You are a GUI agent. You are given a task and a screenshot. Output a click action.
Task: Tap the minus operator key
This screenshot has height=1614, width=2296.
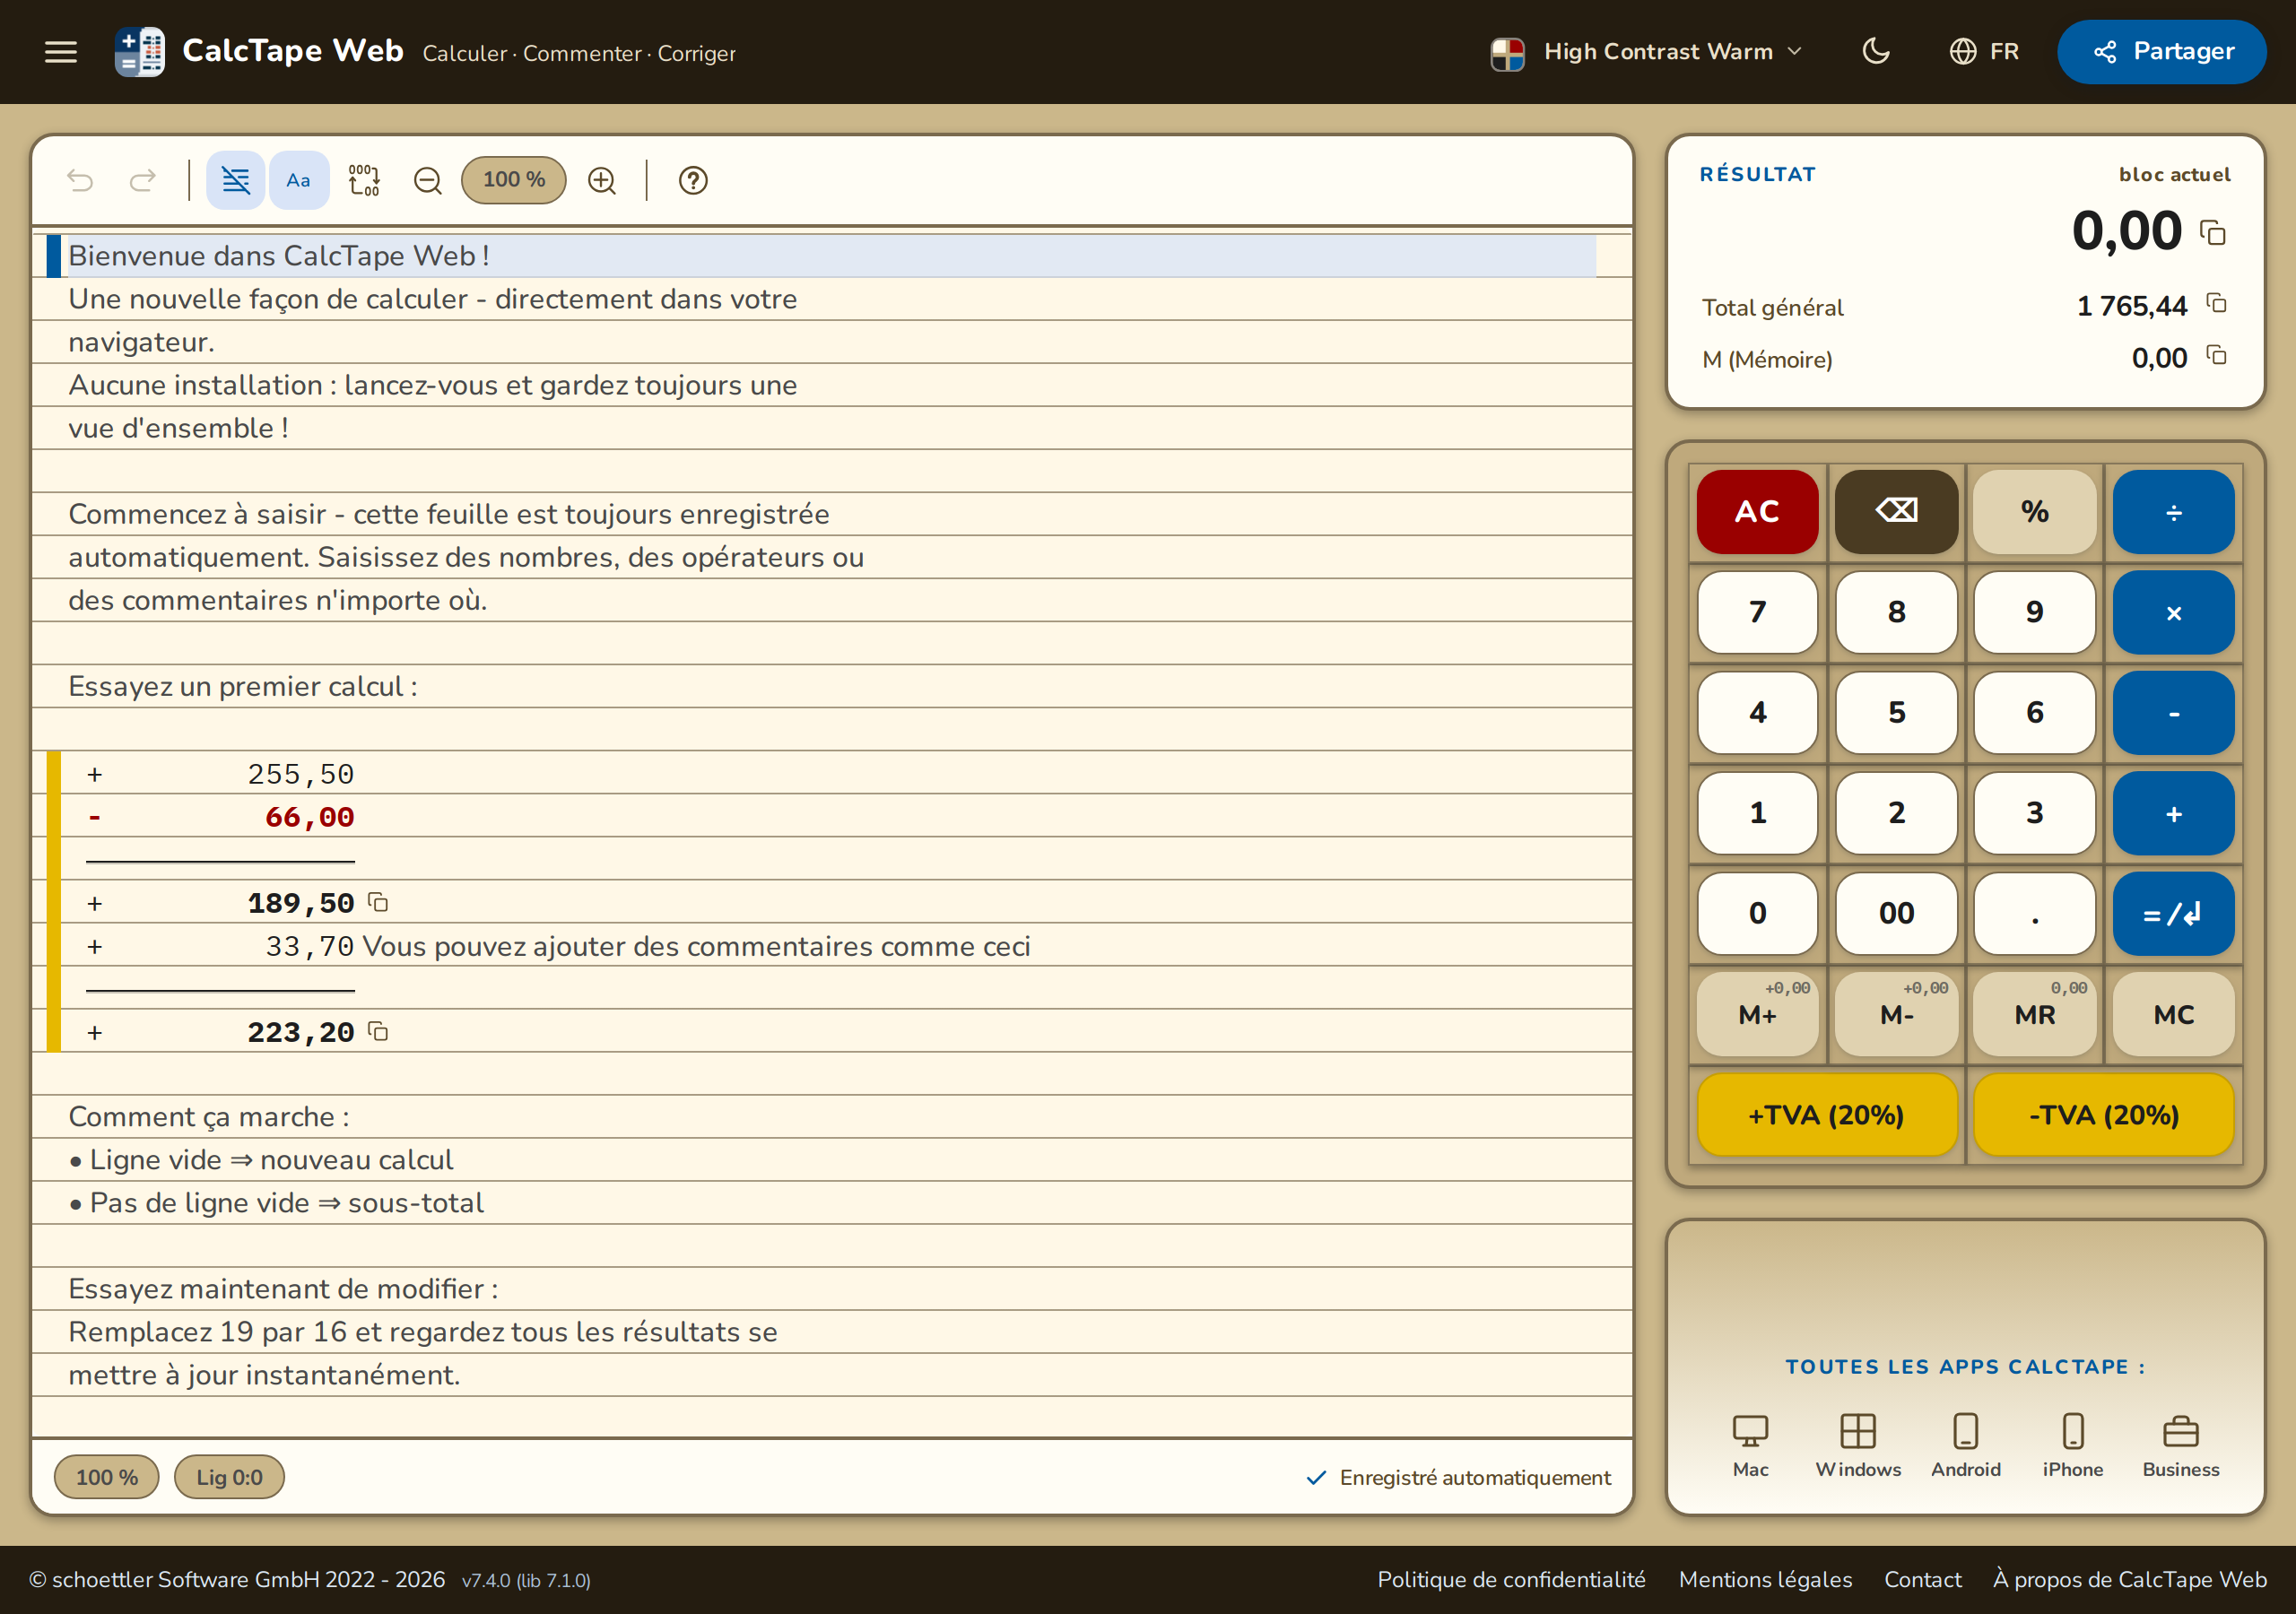2173,712
